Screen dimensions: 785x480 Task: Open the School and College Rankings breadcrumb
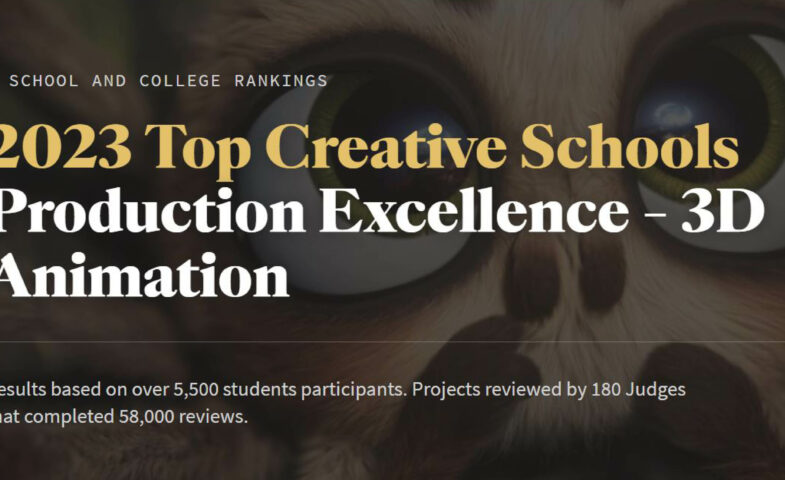click(168, 81)
